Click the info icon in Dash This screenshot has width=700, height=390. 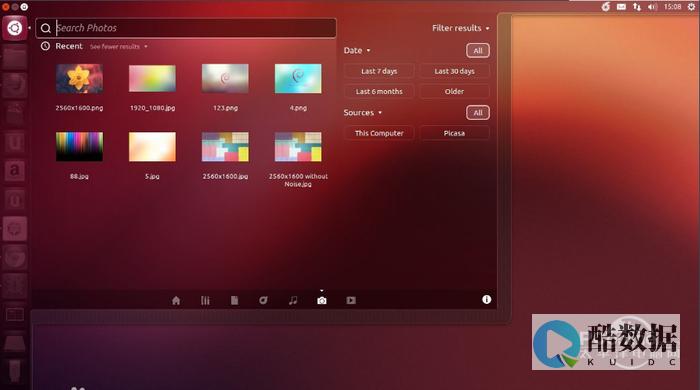487,299
